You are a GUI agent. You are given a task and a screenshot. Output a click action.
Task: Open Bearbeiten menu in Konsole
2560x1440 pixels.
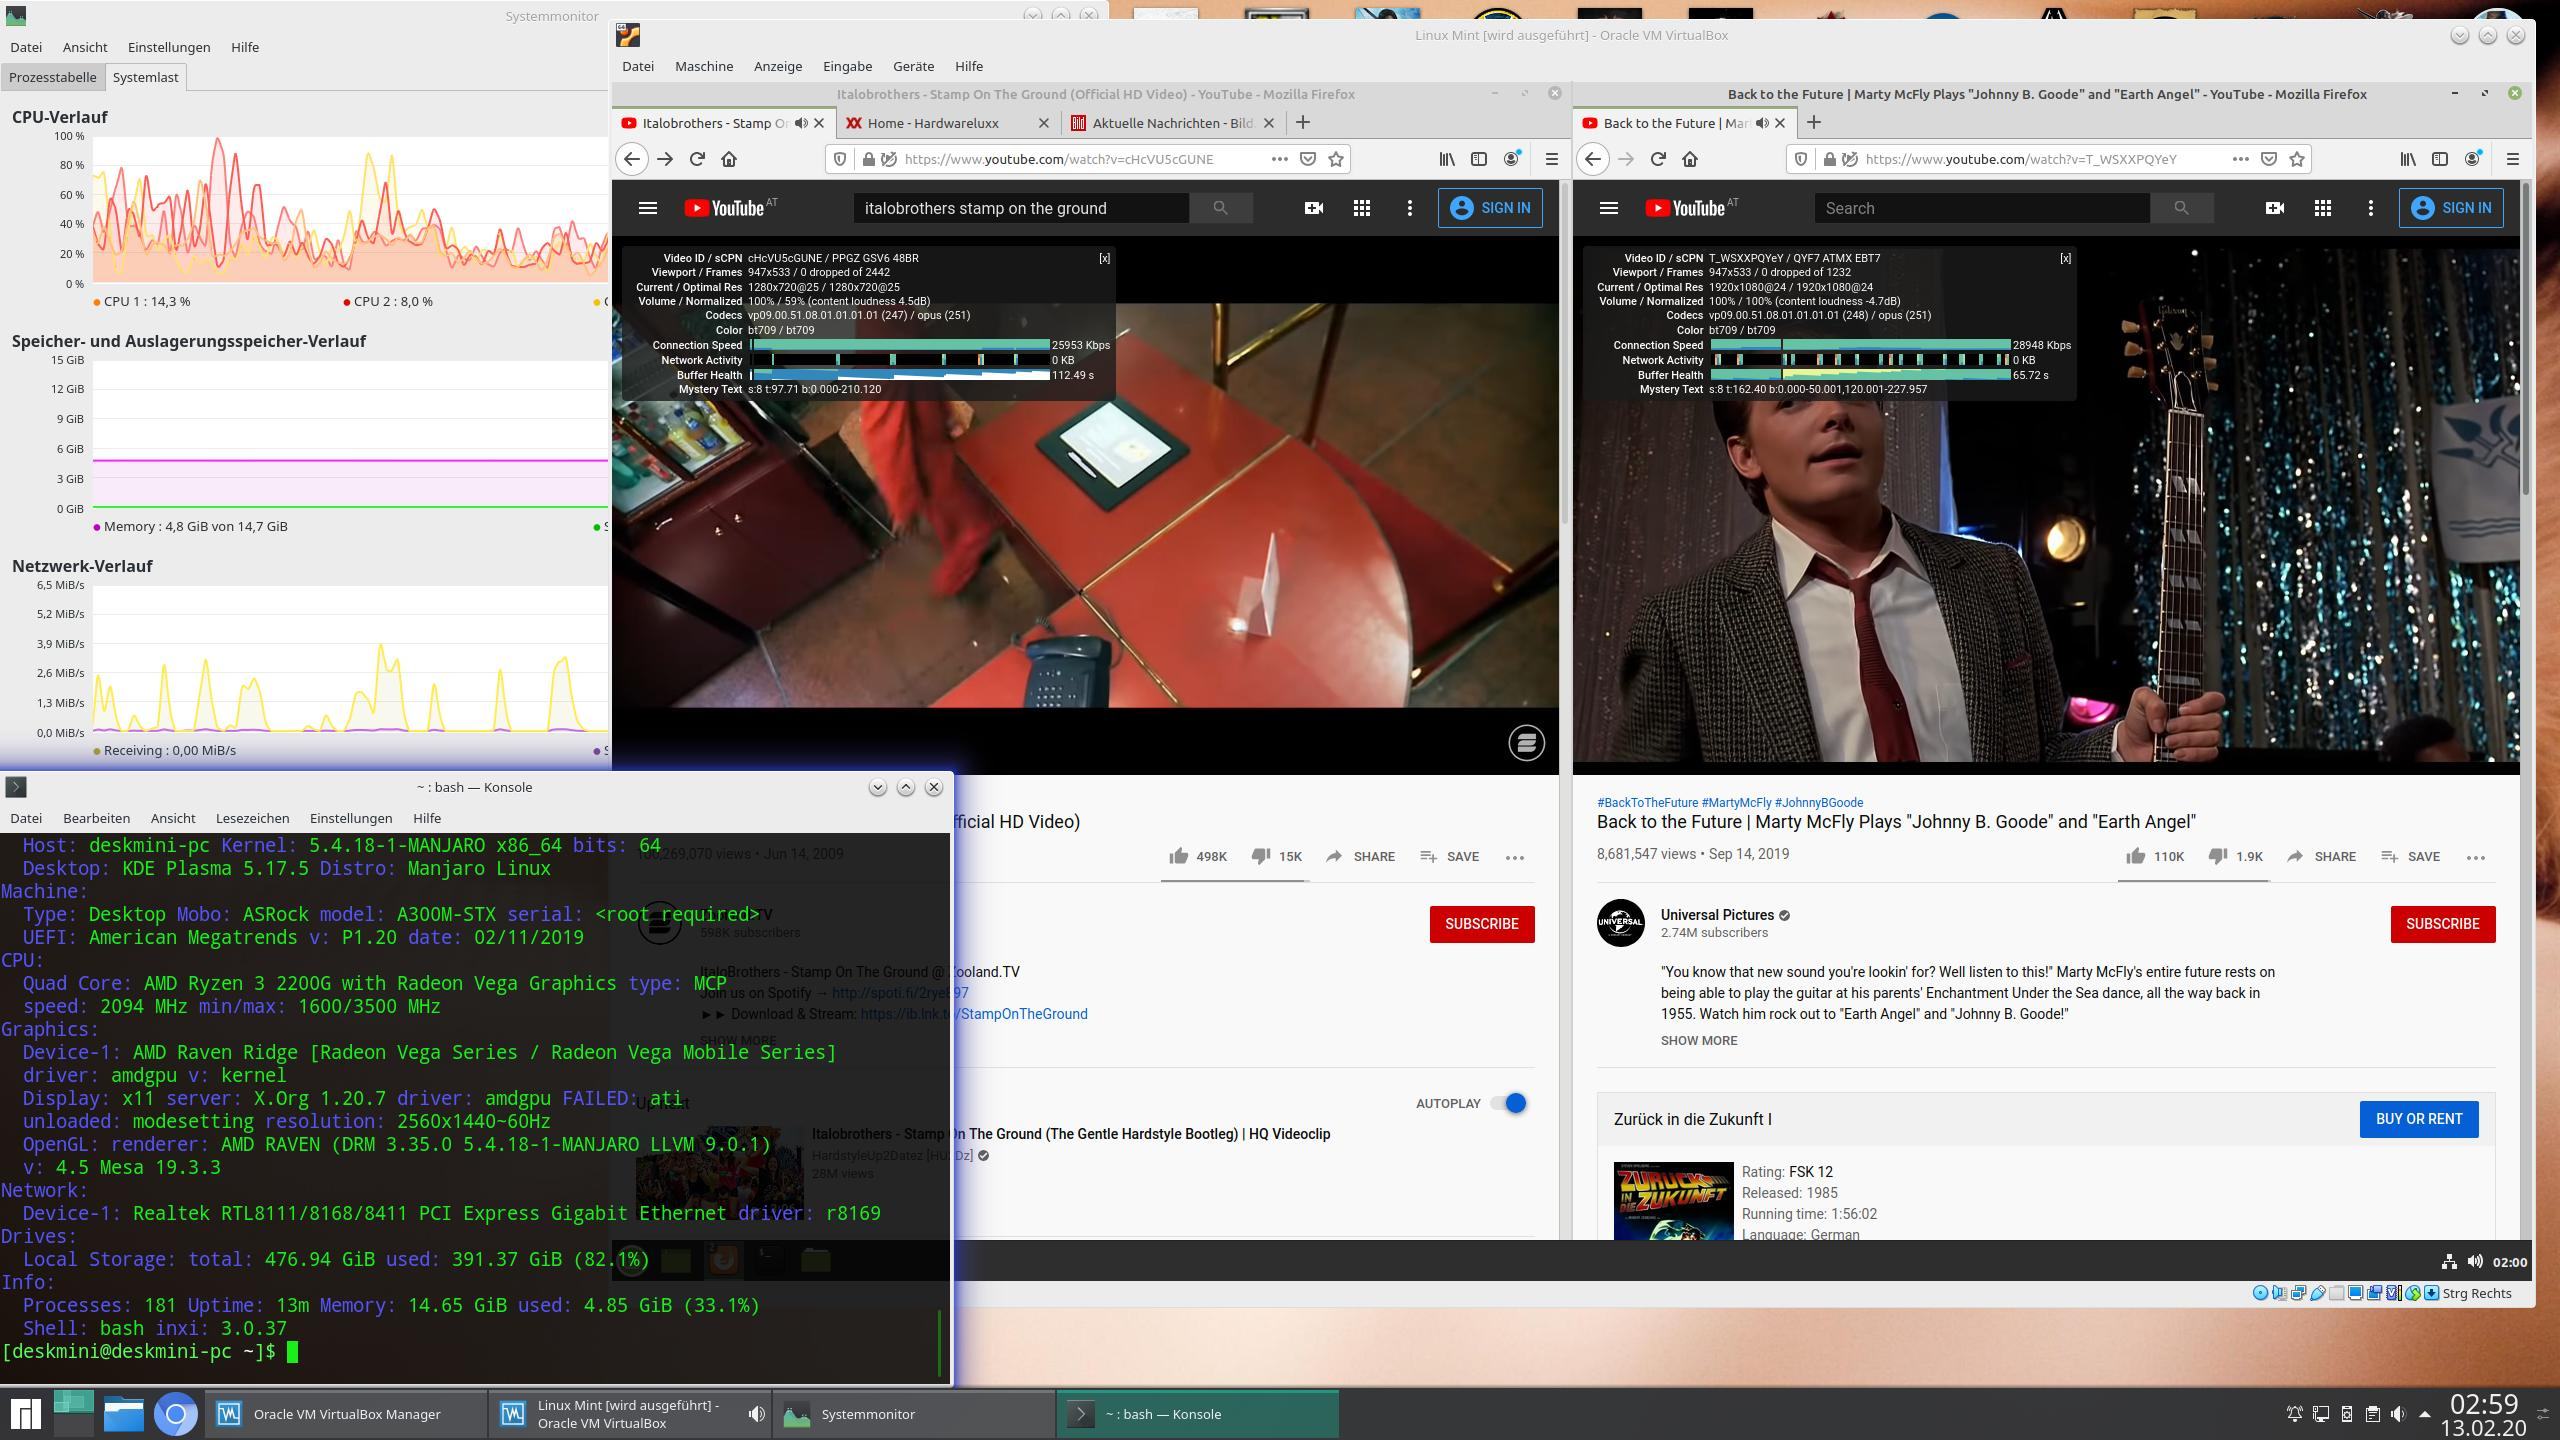[96, 818]
